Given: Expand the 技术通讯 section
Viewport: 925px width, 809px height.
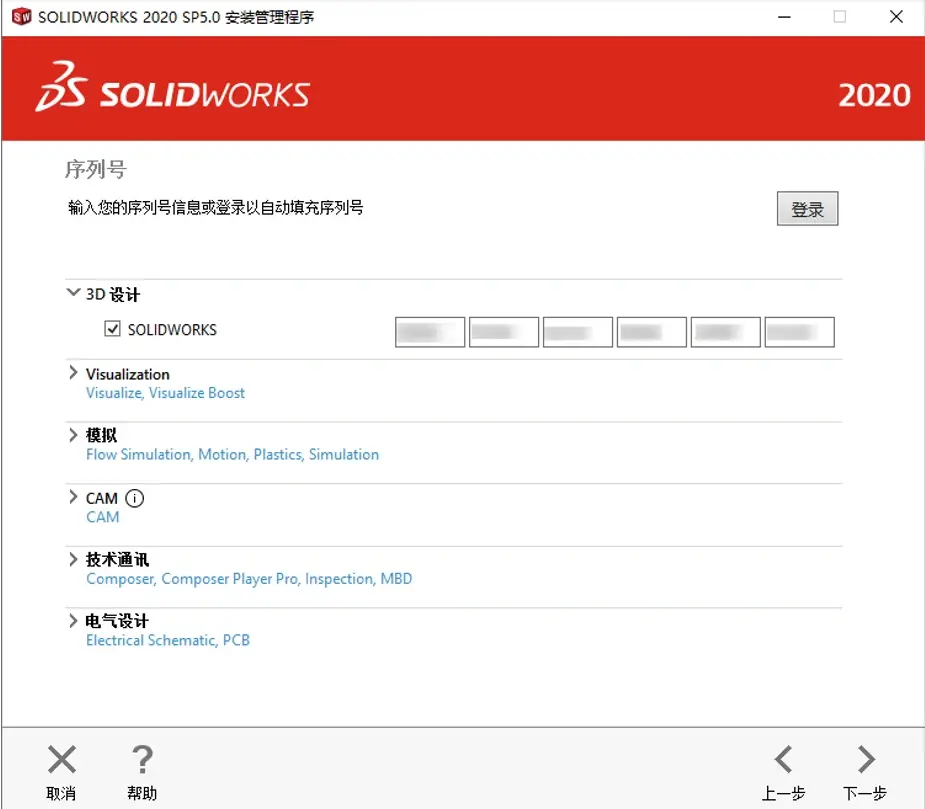Looking at the screenshot, I should click(73, 559).
